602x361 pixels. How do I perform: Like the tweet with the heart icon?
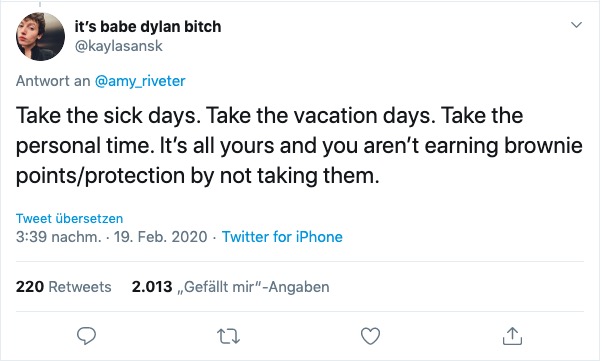tap(370, 336)
